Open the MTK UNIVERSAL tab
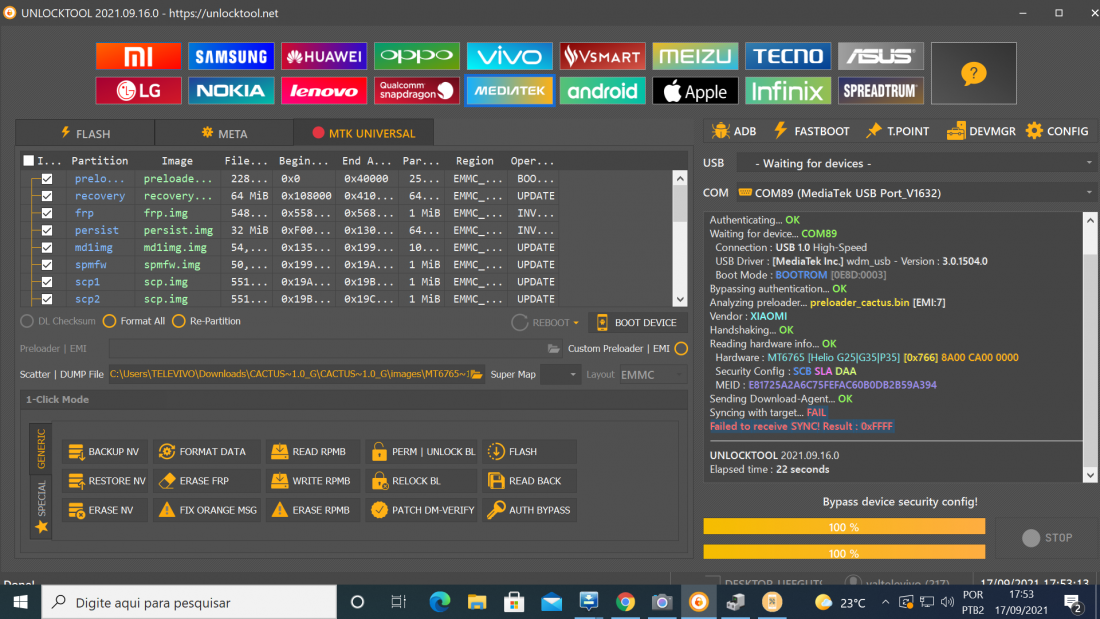Image resolution: width=1100 pixels, height=619 pixels. click(x=363, y=133)
